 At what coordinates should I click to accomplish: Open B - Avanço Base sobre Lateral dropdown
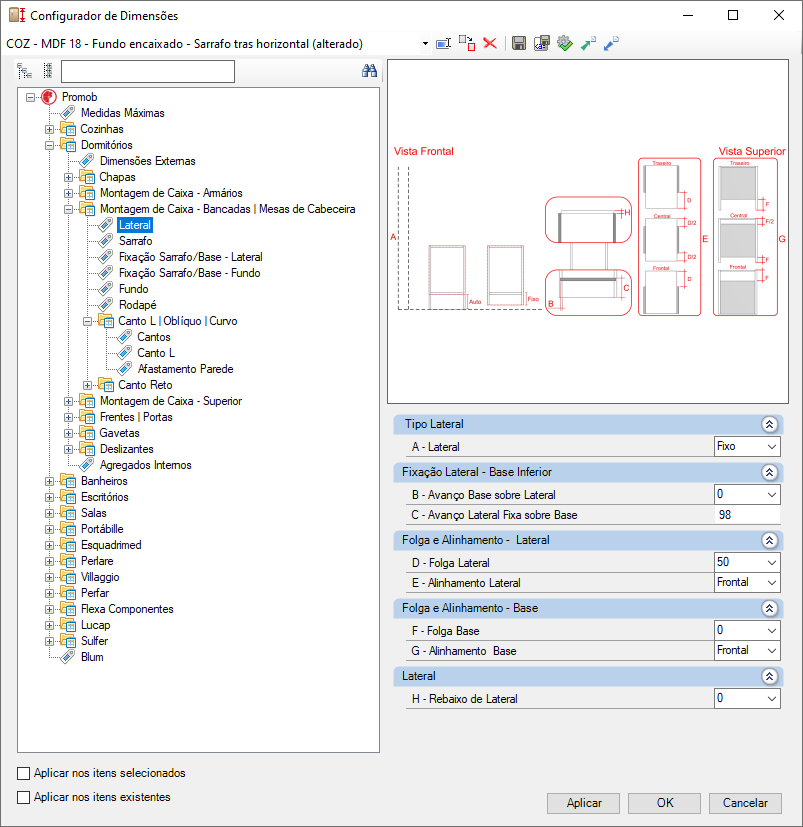click(x=771, y=495)
